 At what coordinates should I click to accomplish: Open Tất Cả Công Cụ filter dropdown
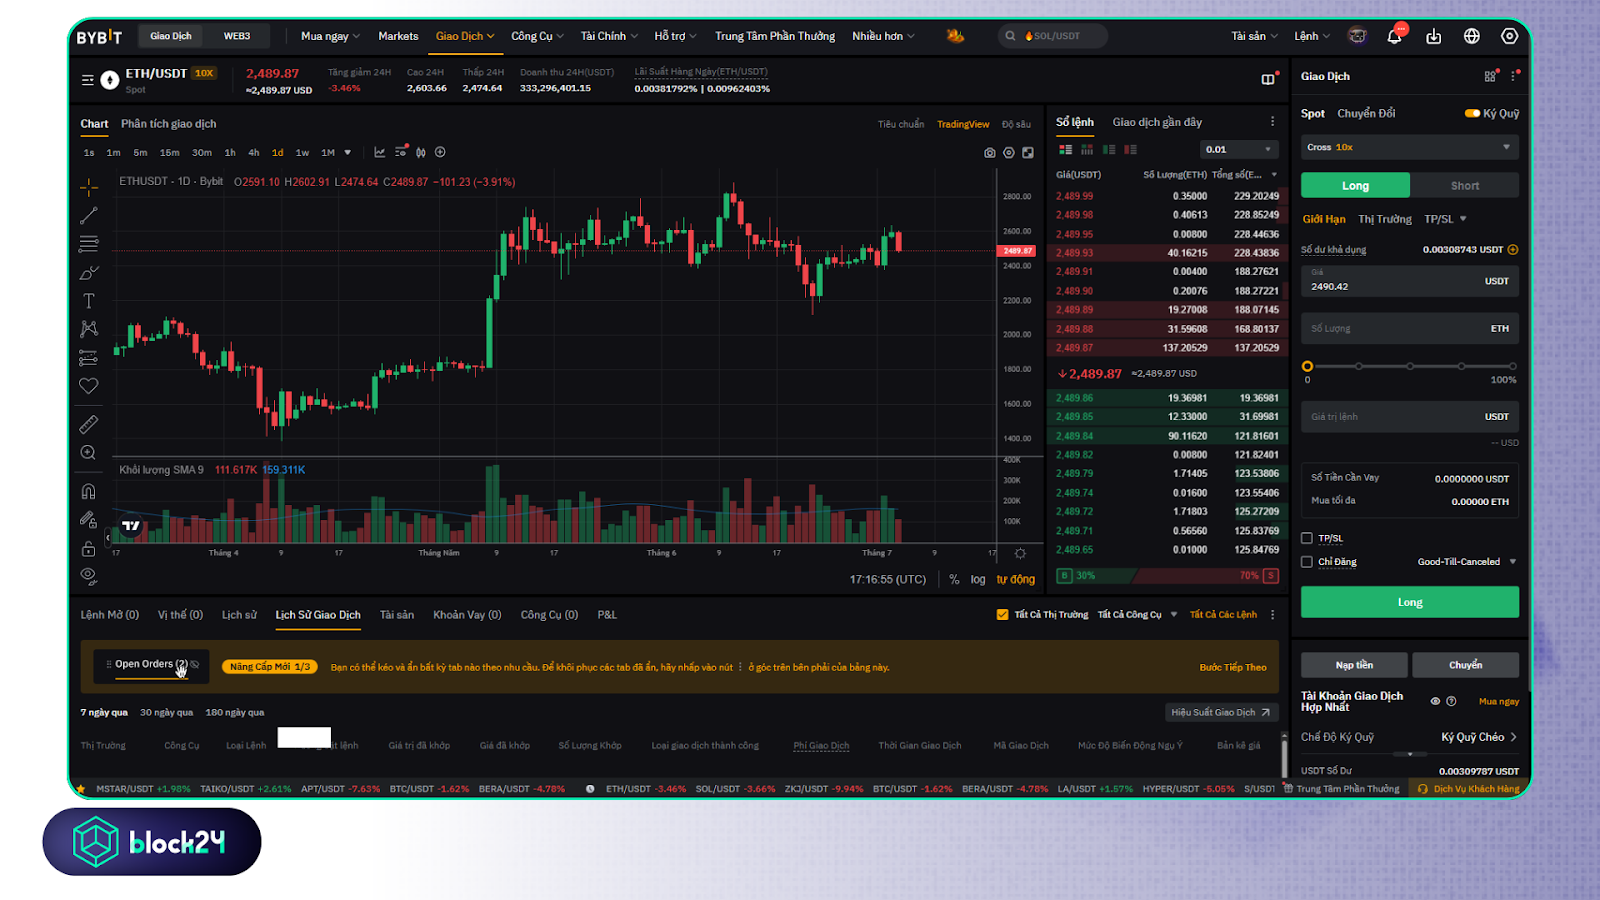pos(1137,615)
